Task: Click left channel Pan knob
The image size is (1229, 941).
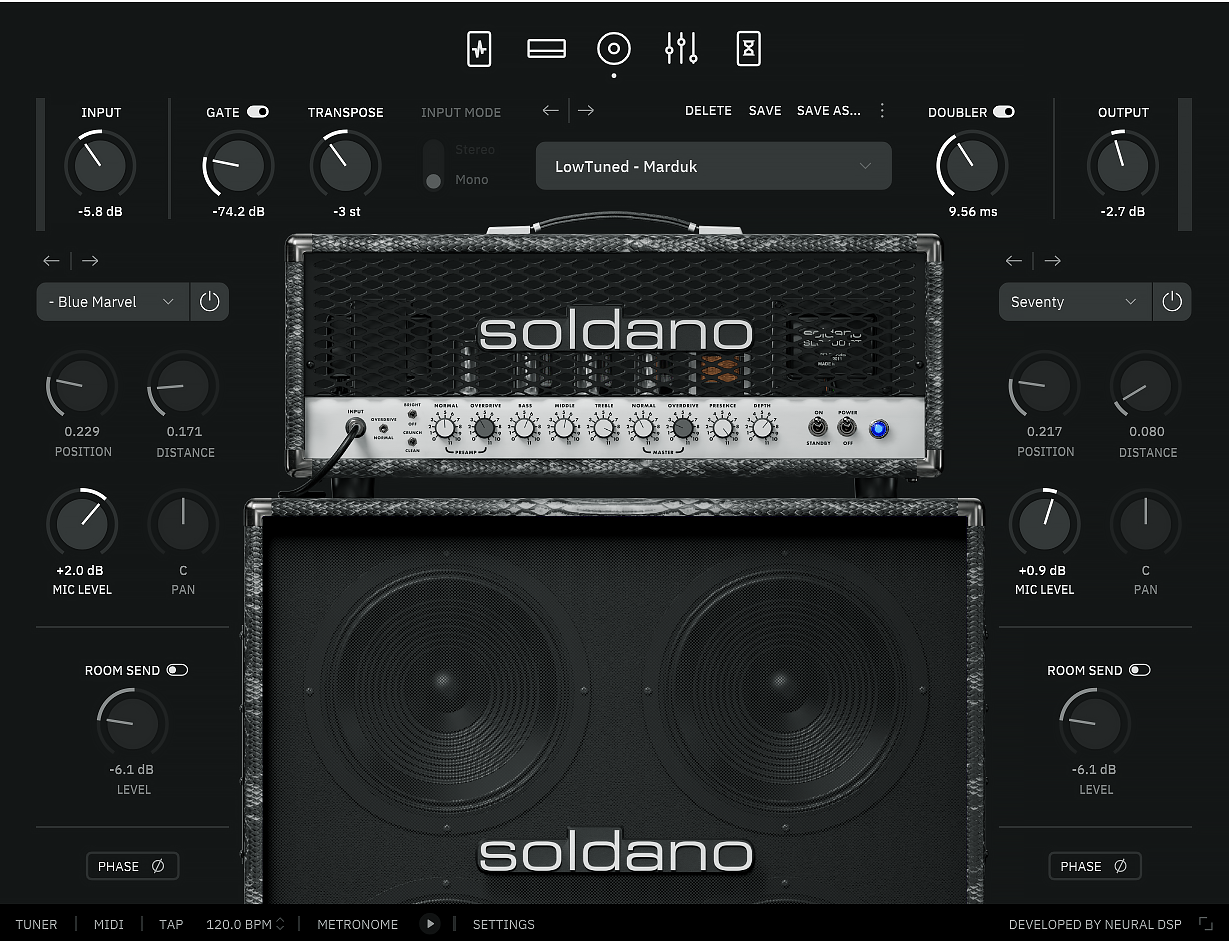Action: [x=184, y=524]
